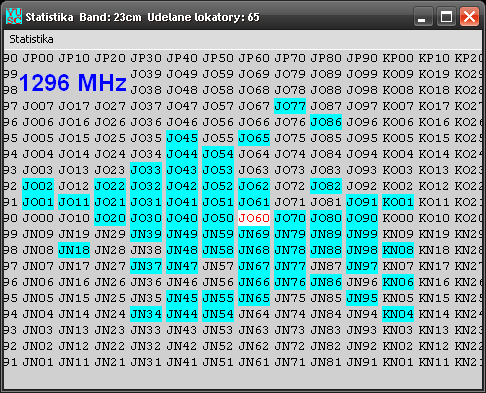The width and height of the screenshot is (486, 393).
Task: Click the JN61 locator cell
Action: tap(254, 362)
